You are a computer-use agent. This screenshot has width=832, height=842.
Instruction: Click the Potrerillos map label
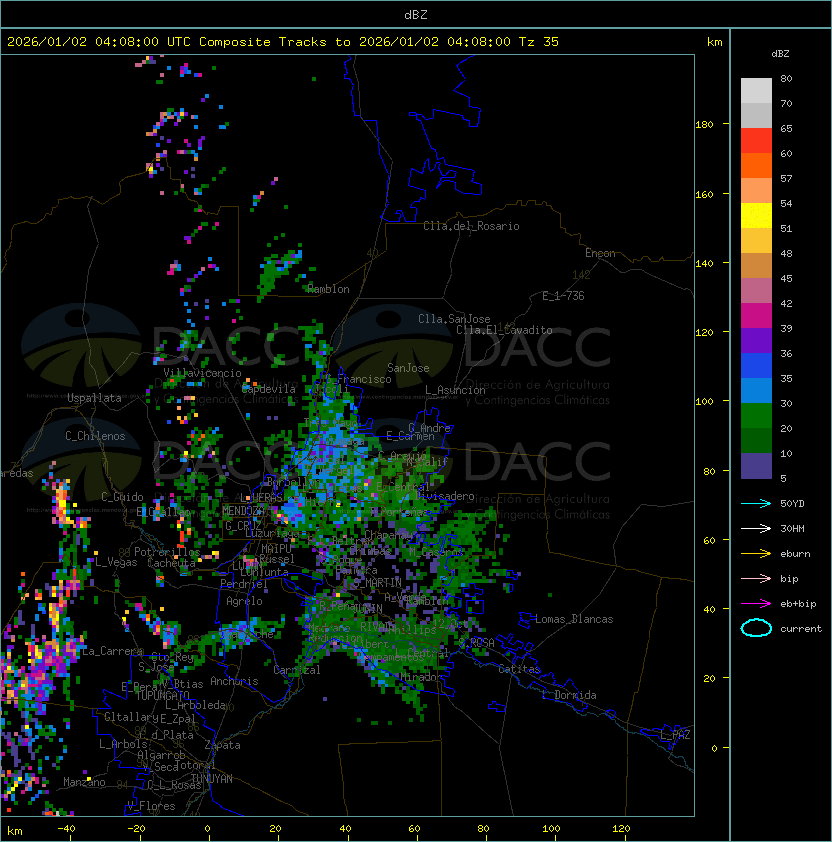pos(167,552)
